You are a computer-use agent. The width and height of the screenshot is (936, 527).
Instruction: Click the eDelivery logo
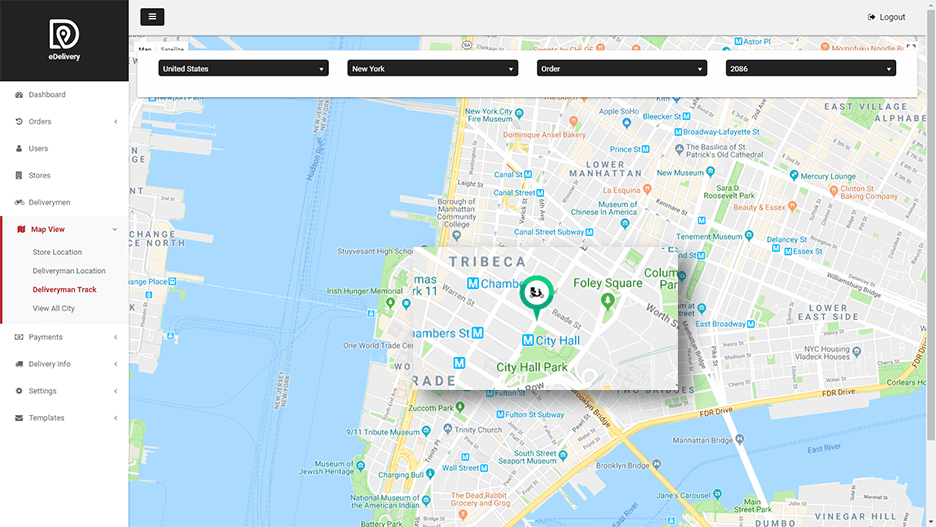pos(64,40)
